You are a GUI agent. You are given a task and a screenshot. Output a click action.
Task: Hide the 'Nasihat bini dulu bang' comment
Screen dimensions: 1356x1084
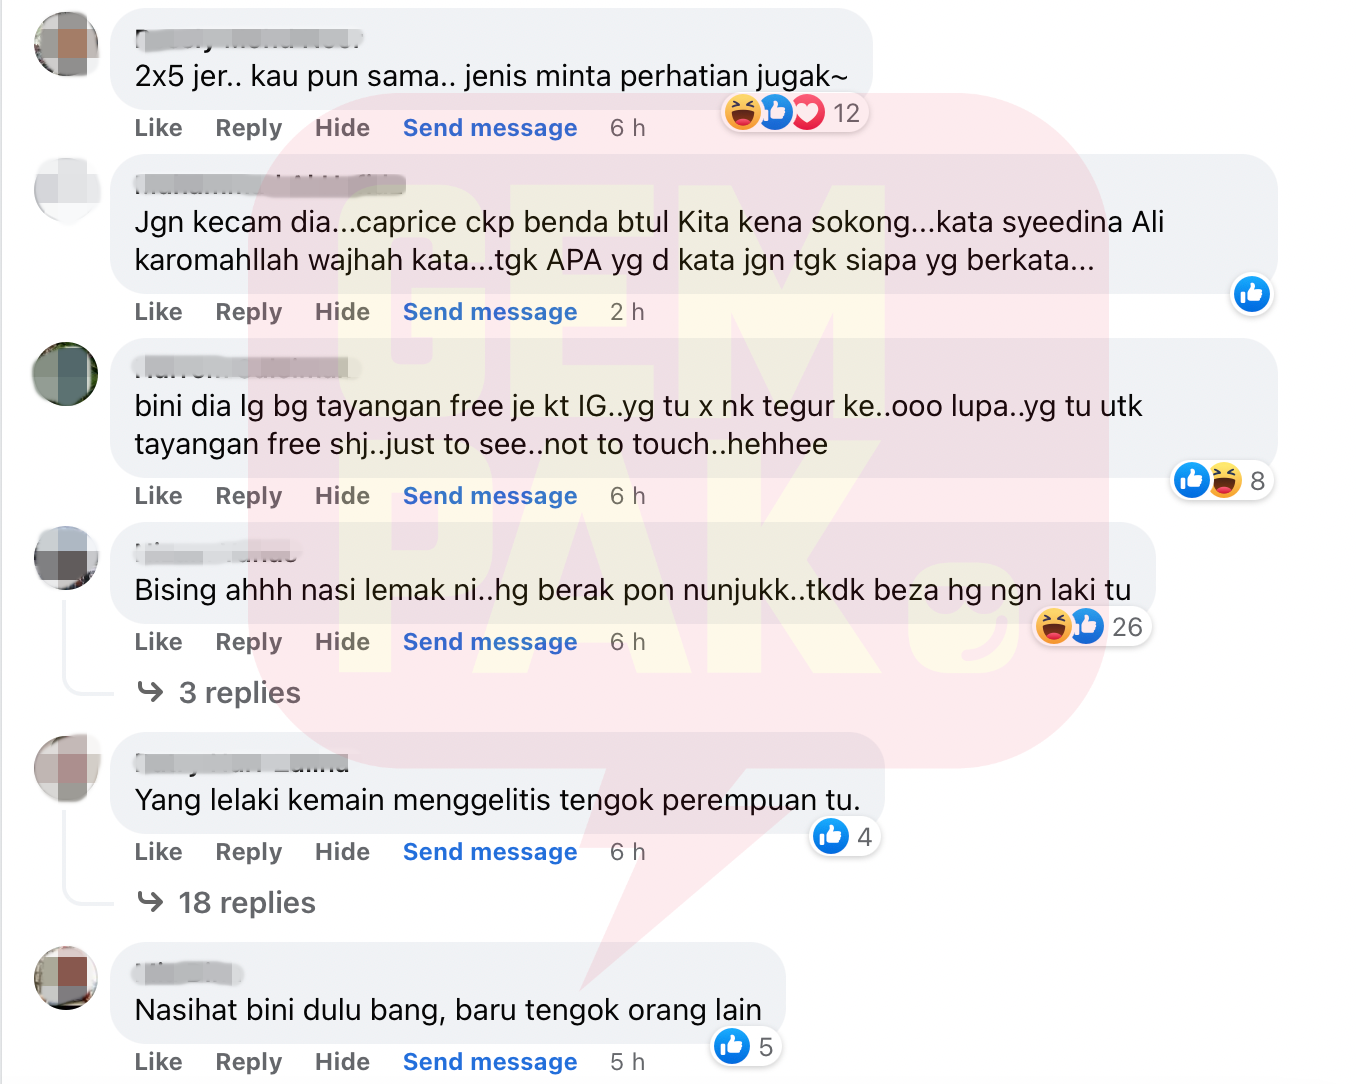pos(342,1062)
